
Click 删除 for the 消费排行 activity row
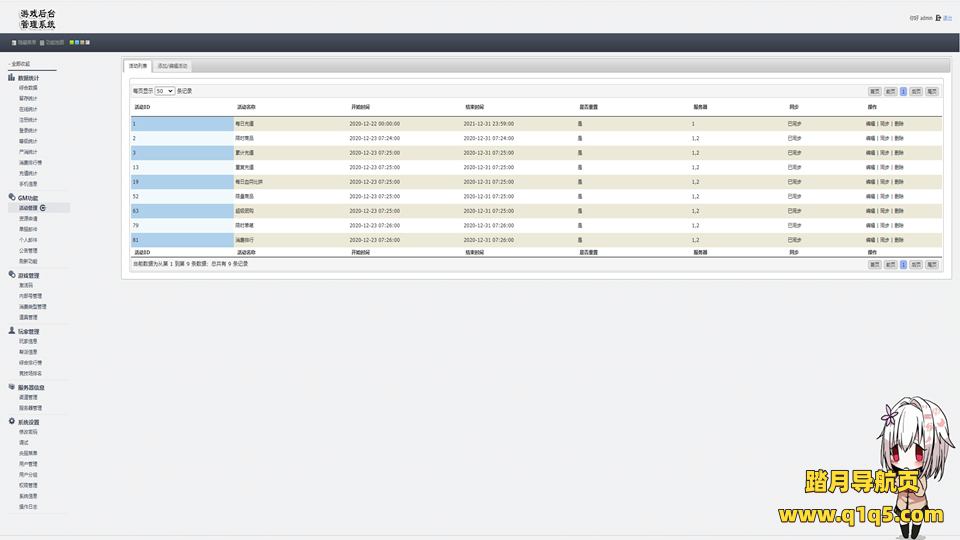(899, 240)
